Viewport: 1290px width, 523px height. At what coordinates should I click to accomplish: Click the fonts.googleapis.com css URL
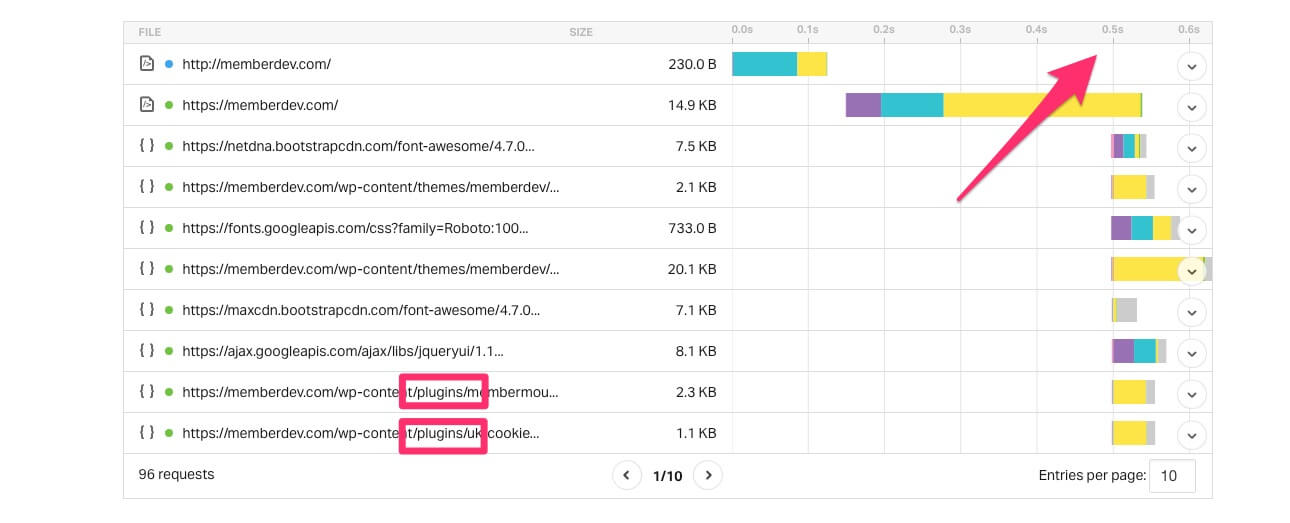pos(355,228)
